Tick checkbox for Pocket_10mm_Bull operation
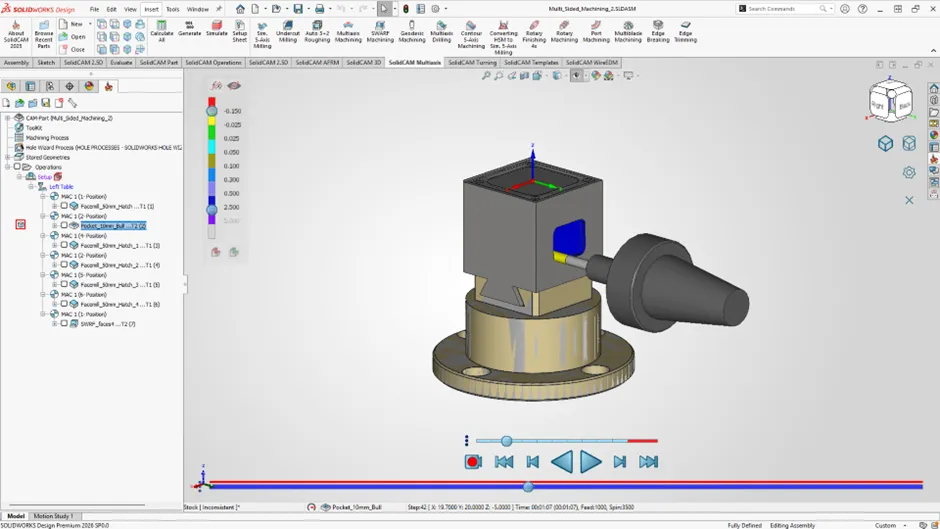The width and height of the screenshot is (940, 529). pyautogui.click(x=64, y=226)
